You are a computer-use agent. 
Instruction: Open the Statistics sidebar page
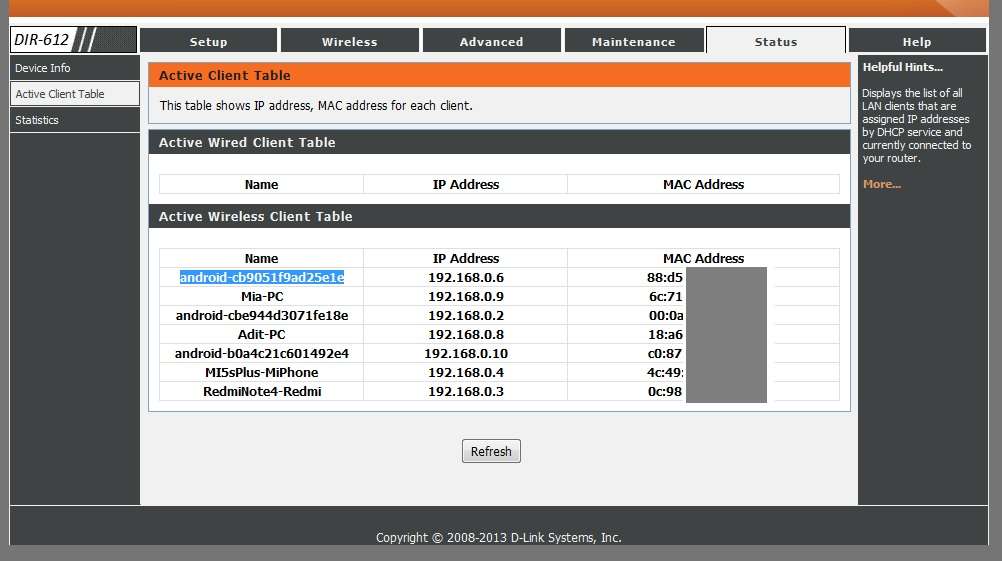[x=37, y=120]
